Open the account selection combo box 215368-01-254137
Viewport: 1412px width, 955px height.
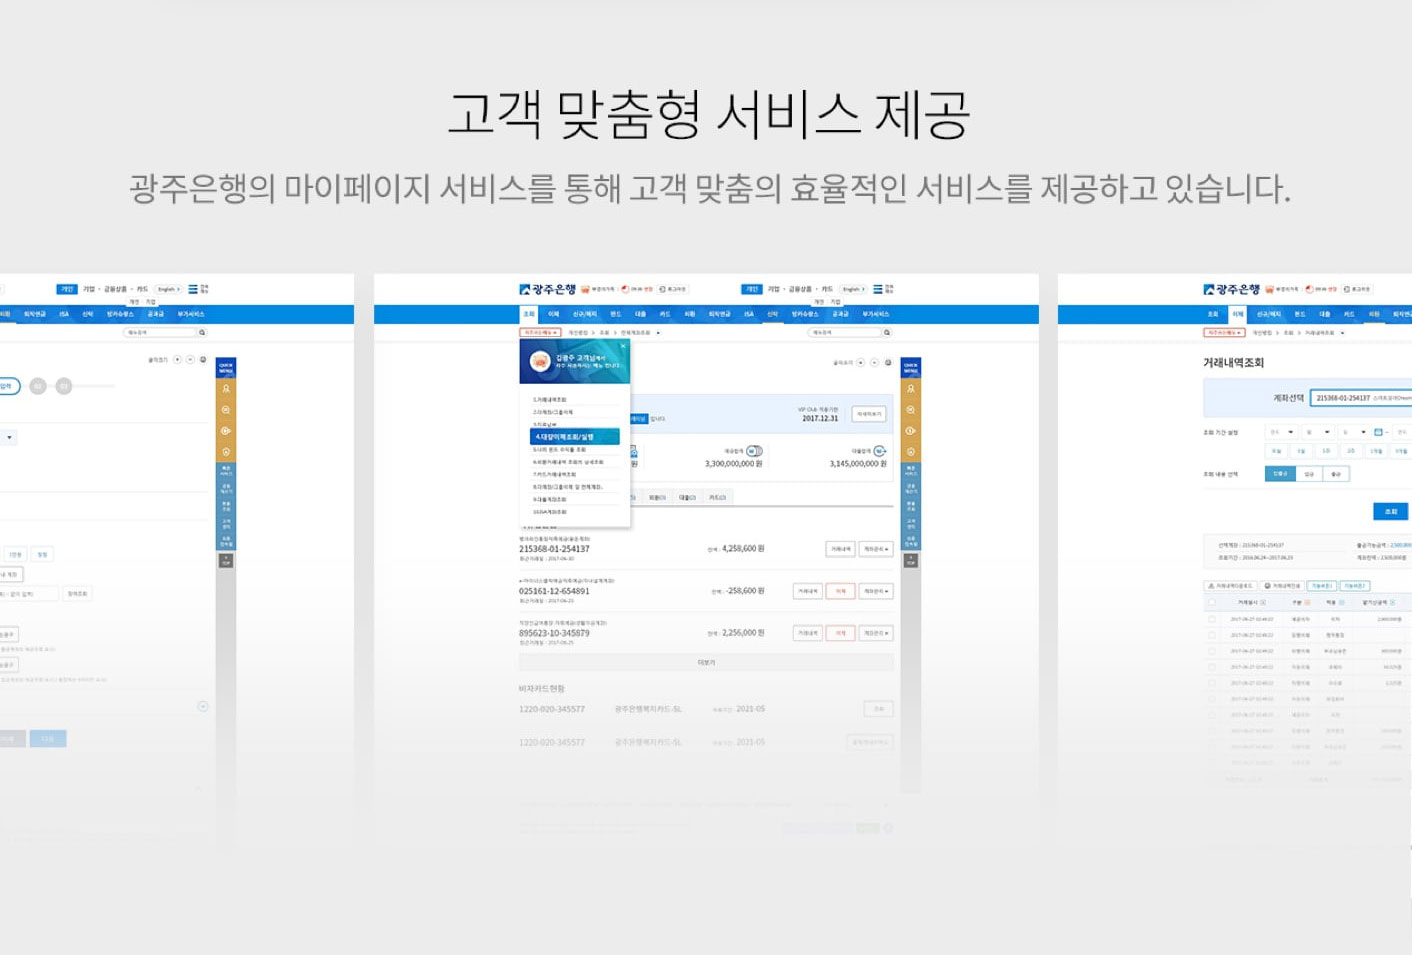point(1360,398)
